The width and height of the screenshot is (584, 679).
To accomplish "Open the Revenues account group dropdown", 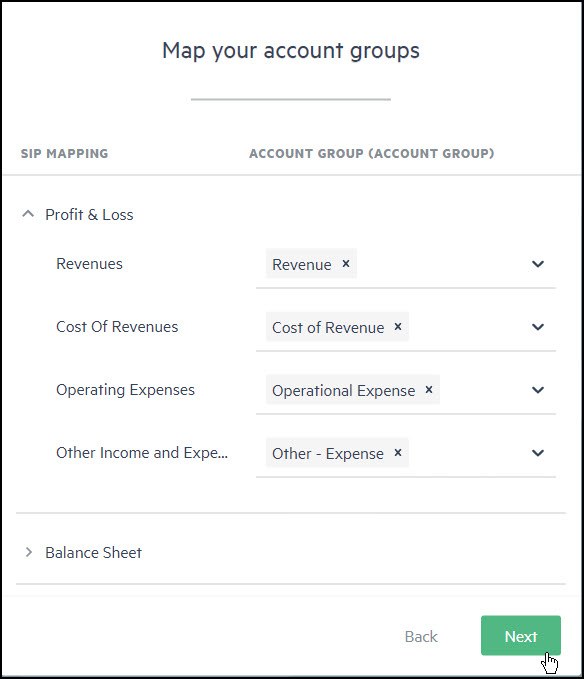I will click(538, 264).
